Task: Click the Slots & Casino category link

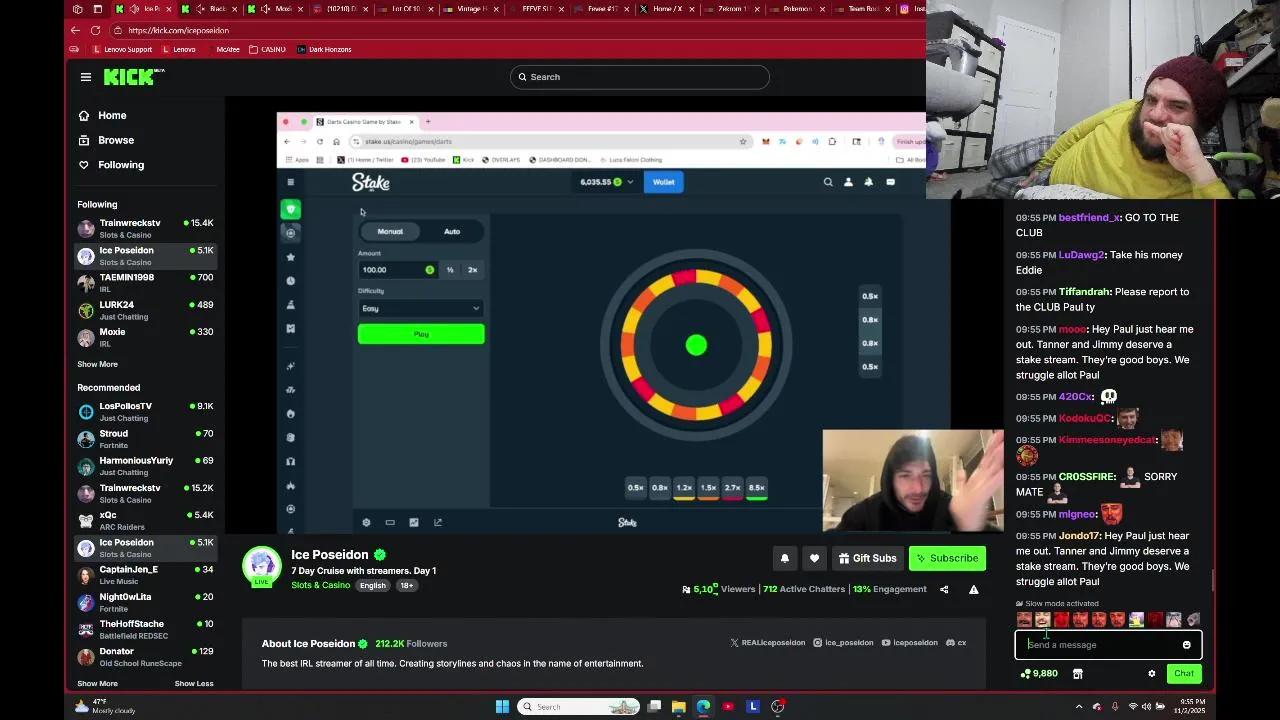Action: click(320, 585)
